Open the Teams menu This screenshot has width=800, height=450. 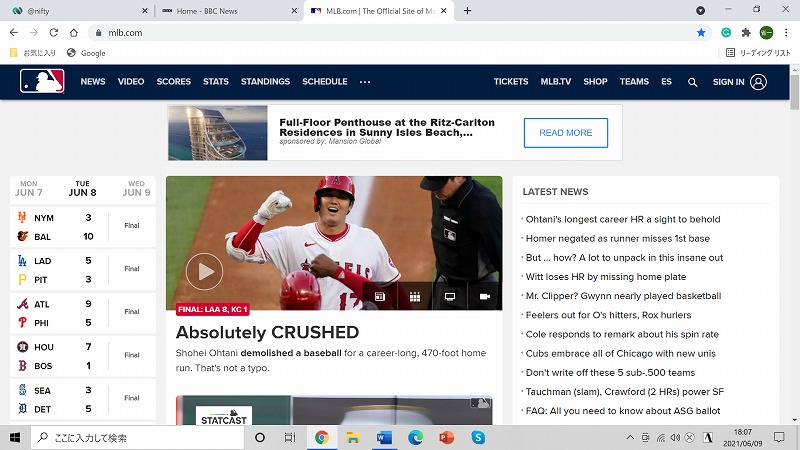pyautogui.click(x=634, y=82)
